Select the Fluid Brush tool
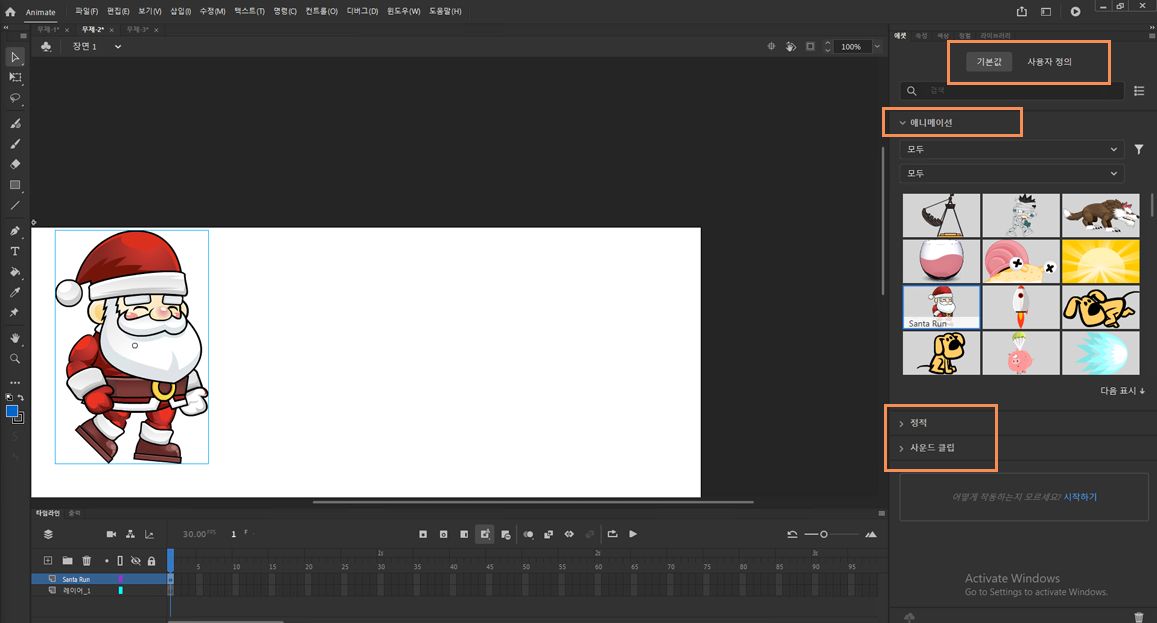The width and height of the screenshot is (1157, 623). click(x=15, y=123)
